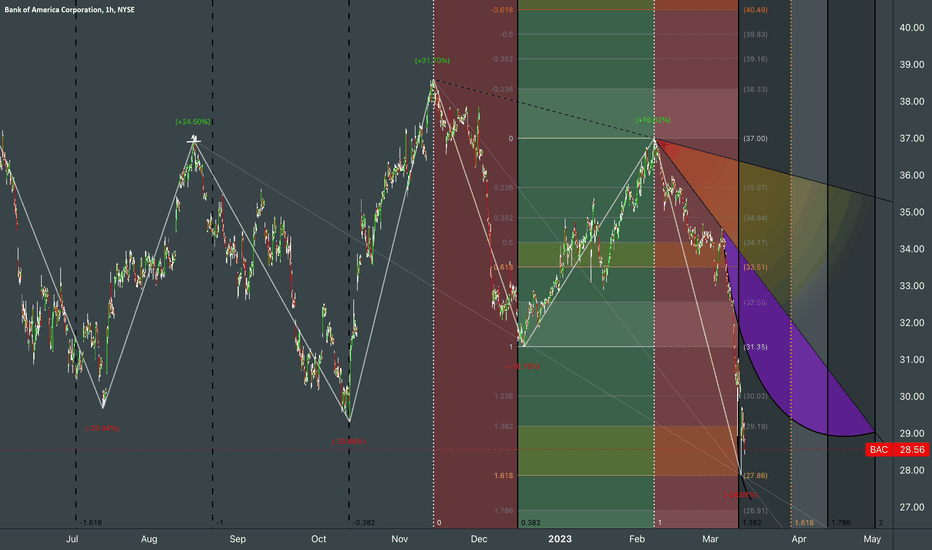
Task: Select Sep on the time axis
Action: [238, 539]
